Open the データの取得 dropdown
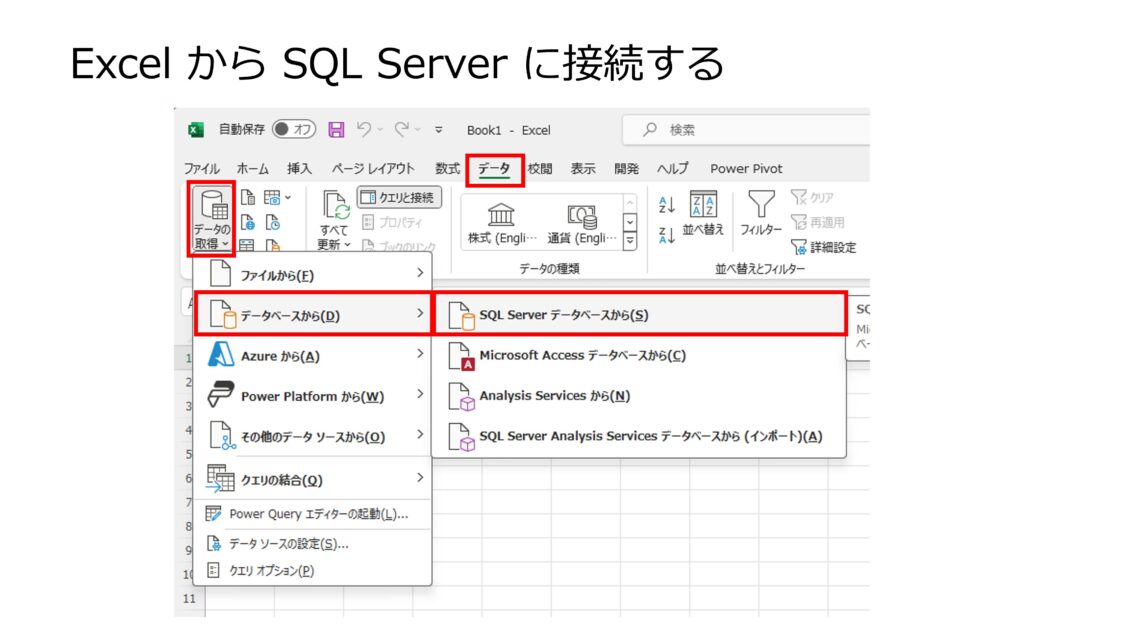 [x=210, y=216]
